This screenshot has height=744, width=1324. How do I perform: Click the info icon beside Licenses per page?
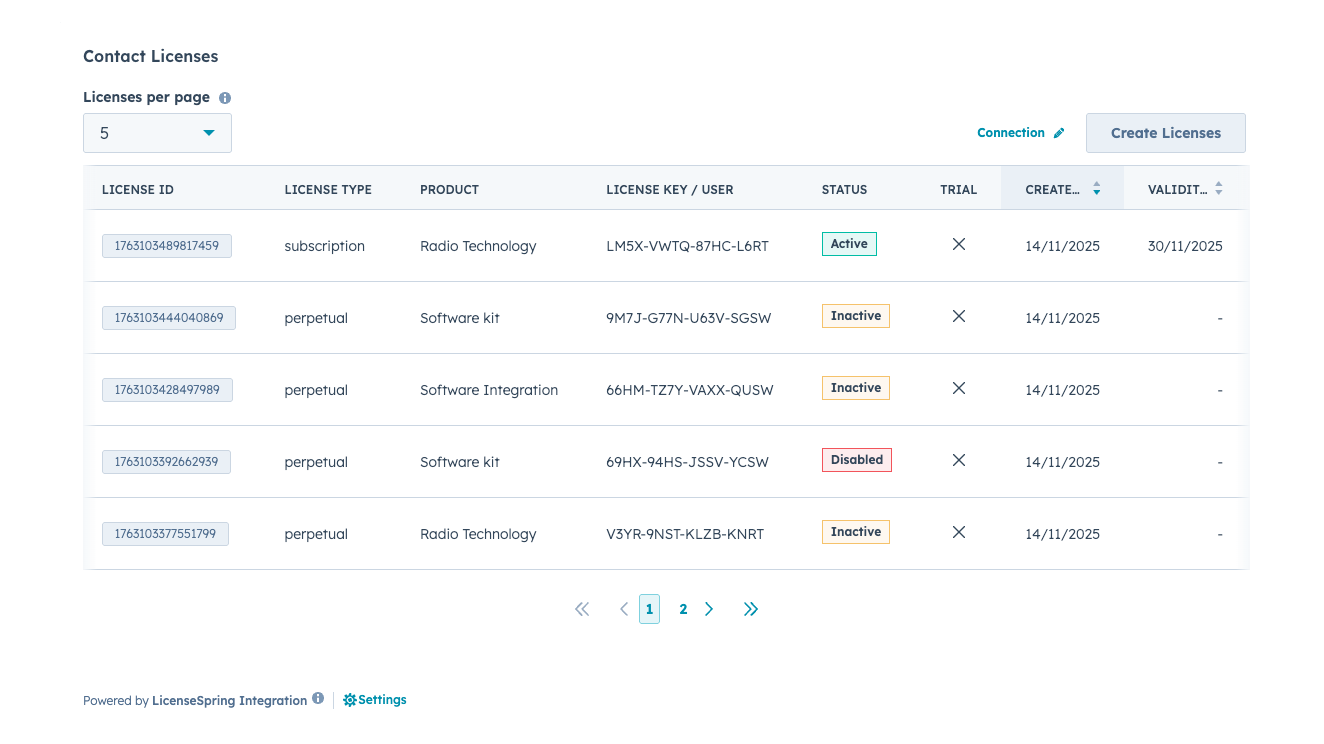pyautogui.click(x=225, y=98)
